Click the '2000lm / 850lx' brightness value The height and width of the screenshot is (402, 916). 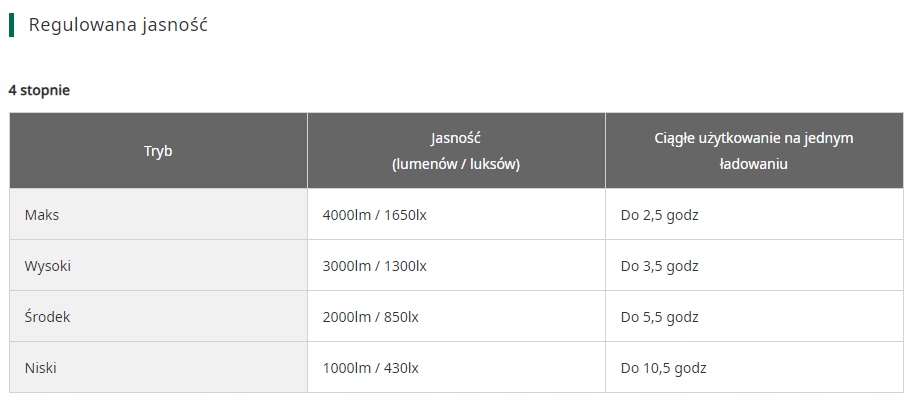(371, 317)
